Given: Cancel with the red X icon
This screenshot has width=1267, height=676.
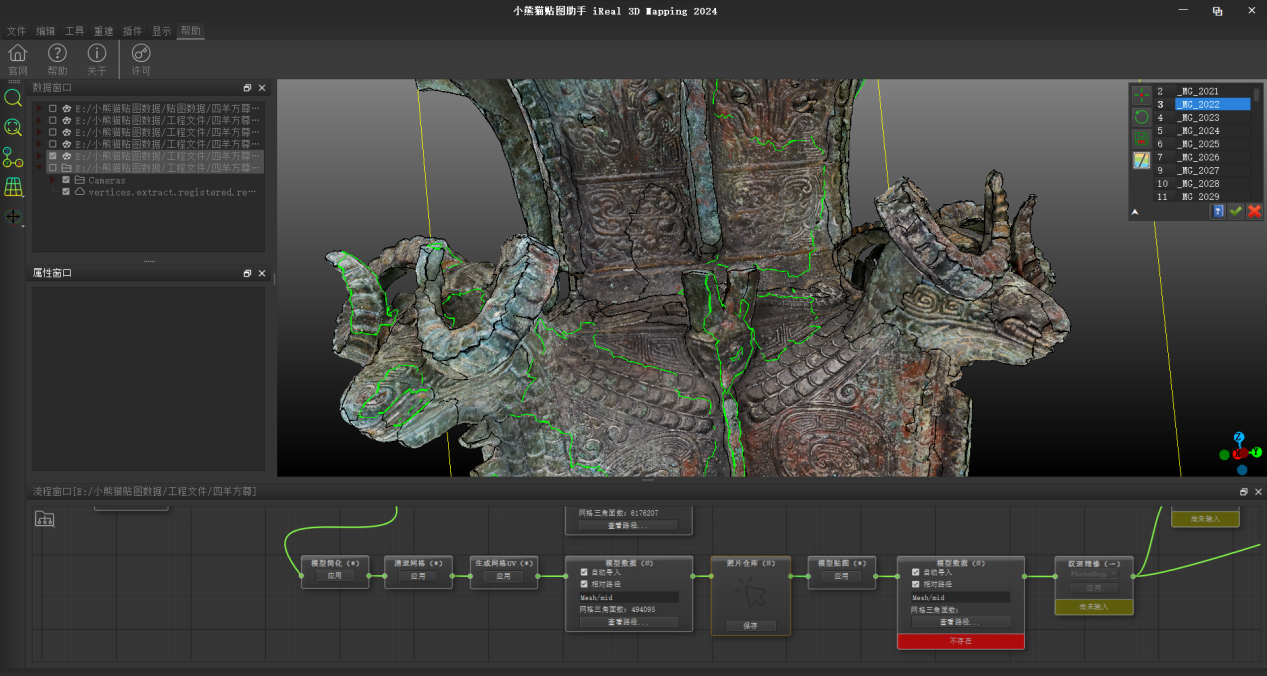Looking at the screenshot, I should 1254,211.
